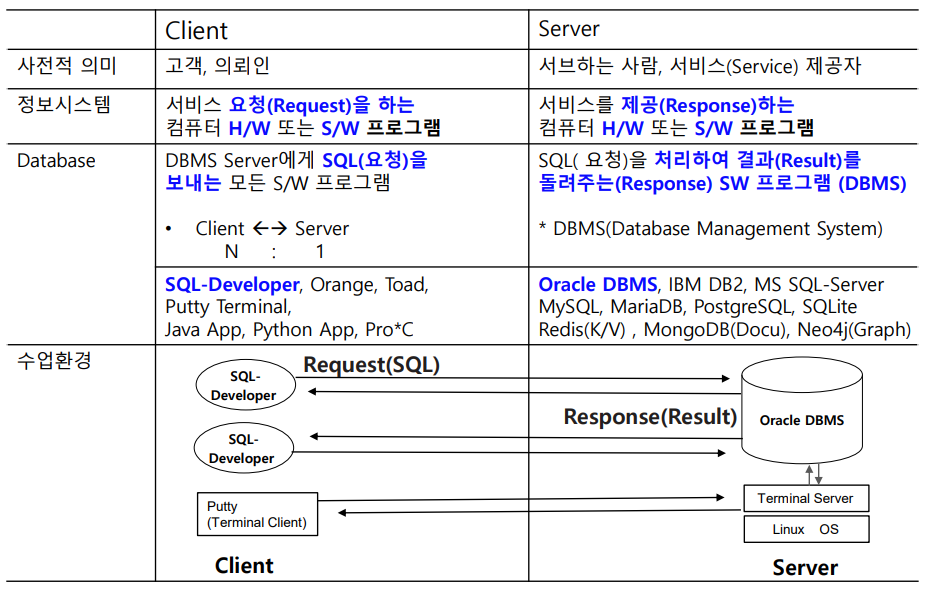
Task: Click the "* DBMS(Database Management System)" footnote
Action: click(x=710, y=229)
